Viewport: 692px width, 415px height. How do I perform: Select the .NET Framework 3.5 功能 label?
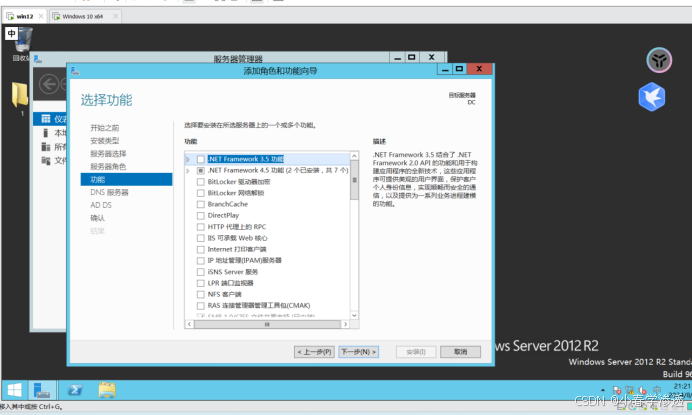tap(245, 159)
